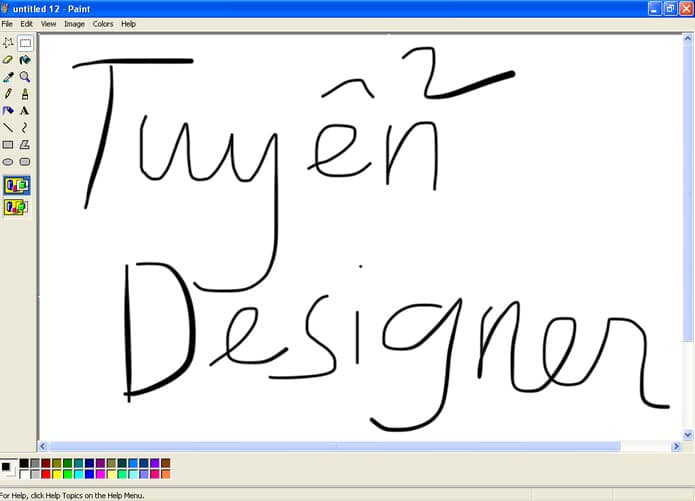Viewport: 695px width, 501px height.
Task: Select the Free-Form Select tool
Action: click(x=8, y=43)
